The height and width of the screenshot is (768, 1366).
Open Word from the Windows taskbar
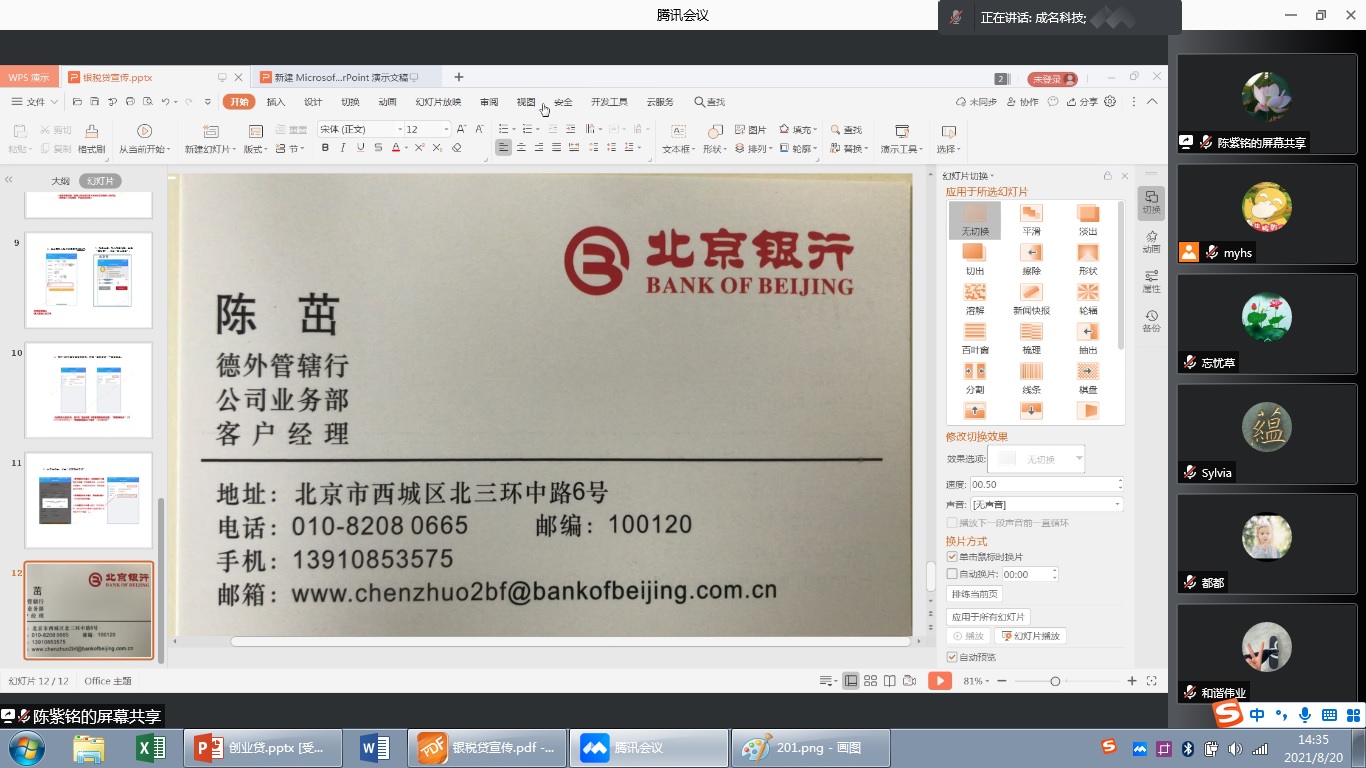tap(375, 748)
